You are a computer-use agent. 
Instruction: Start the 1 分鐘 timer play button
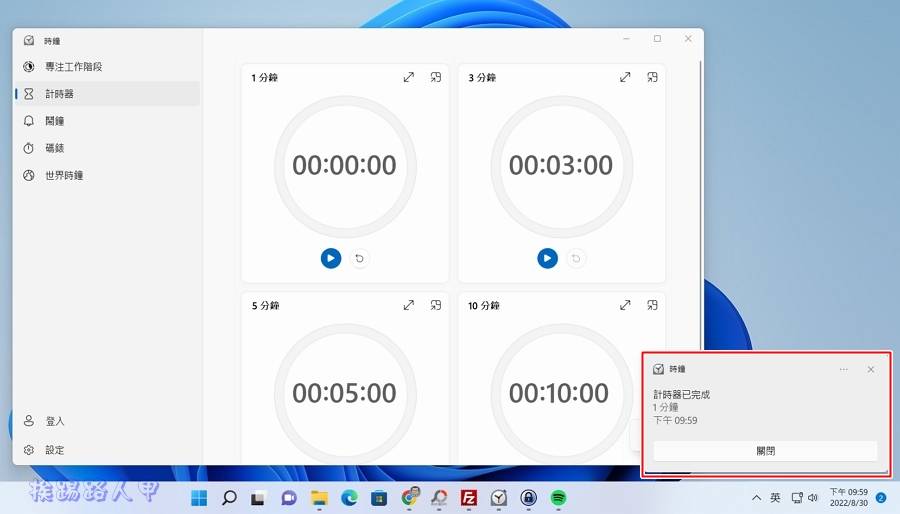(x=331, y=259)
